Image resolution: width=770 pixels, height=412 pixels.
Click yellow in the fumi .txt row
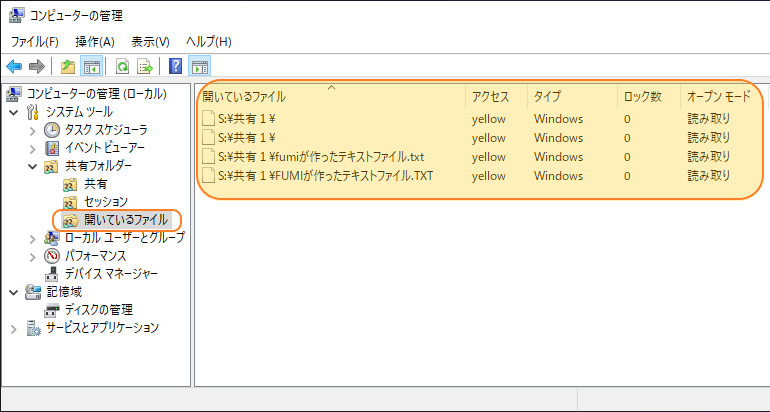489,157
